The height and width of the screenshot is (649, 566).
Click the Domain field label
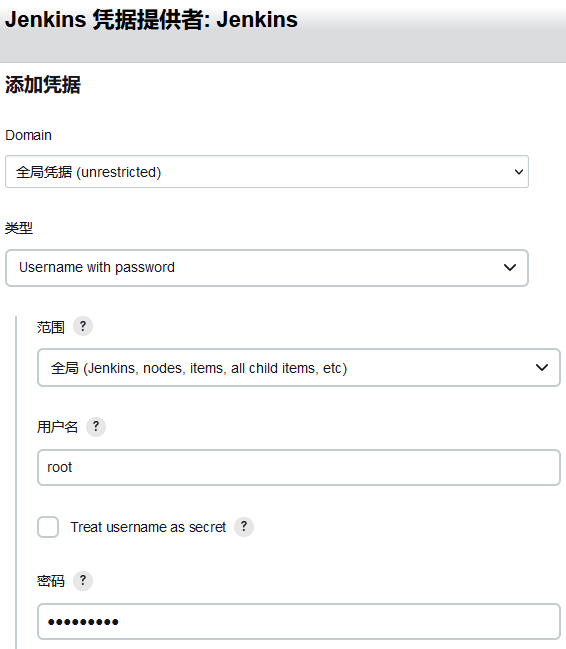tap(28, 135)
